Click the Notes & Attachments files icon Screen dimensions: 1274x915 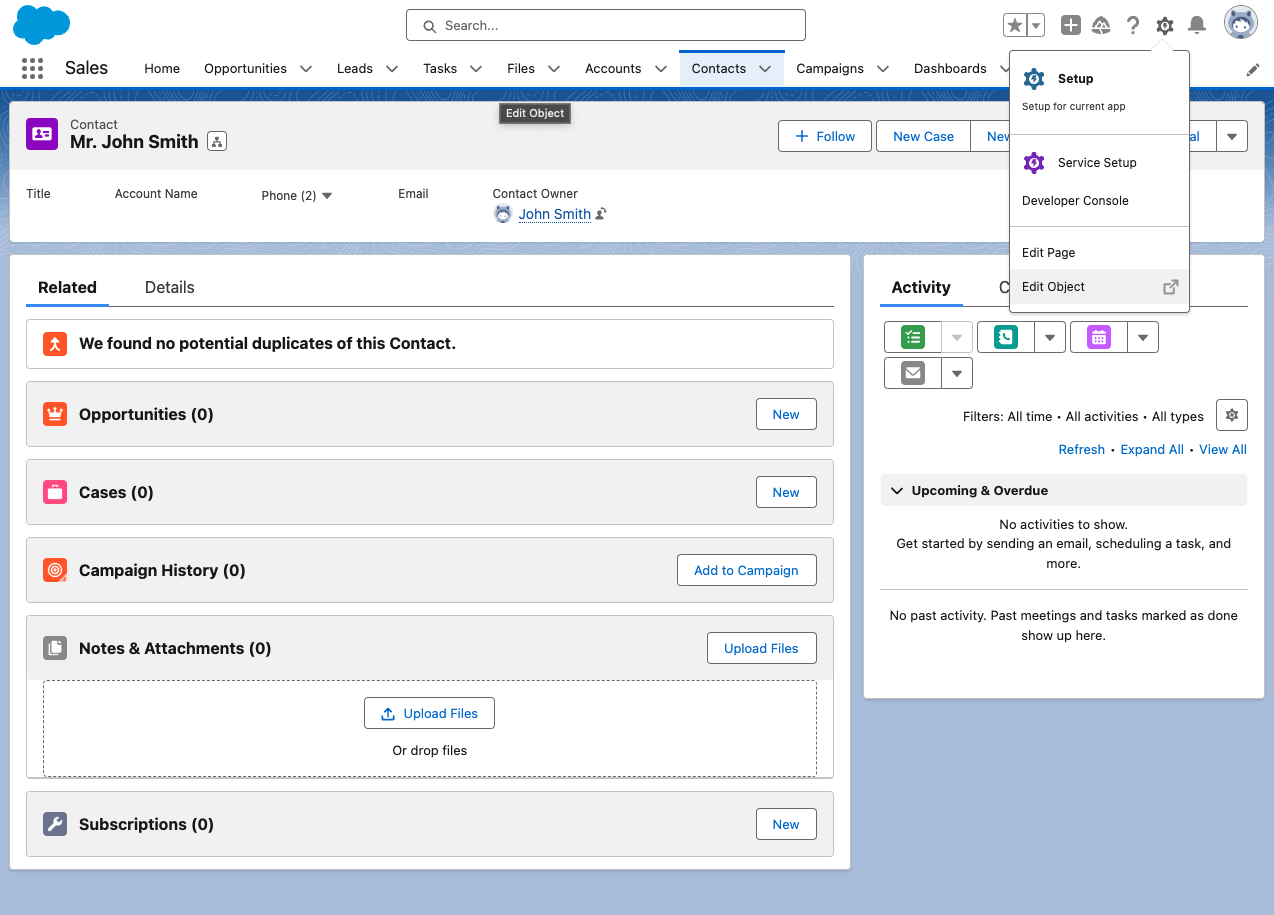pos(54,648)
